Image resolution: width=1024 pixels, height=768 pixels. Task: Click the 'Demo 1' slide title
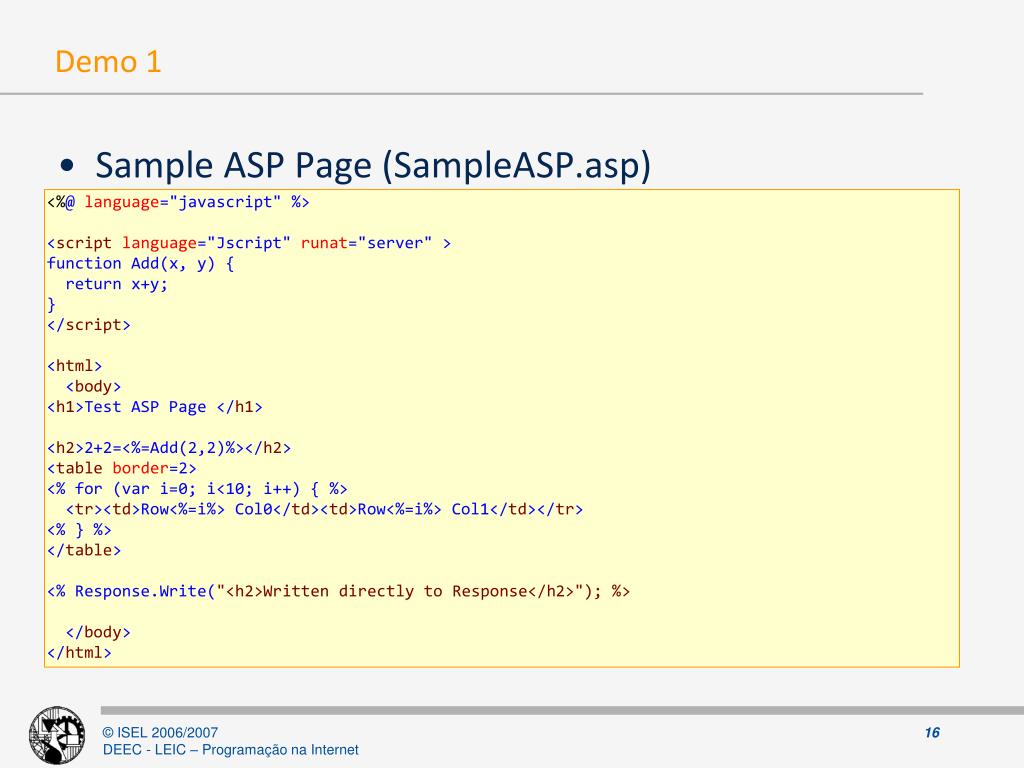108,62
